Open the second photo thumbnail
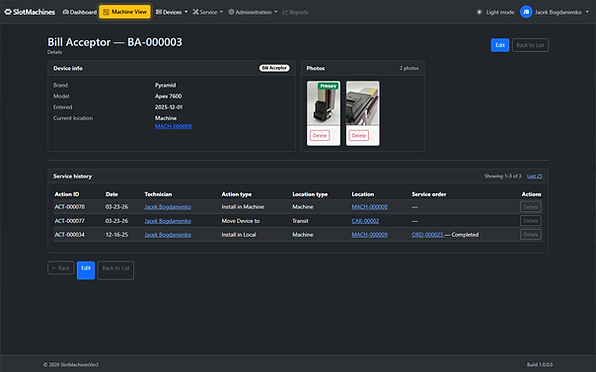The width and height of the screenshot is (596, 372). click(x=363, y=103)
